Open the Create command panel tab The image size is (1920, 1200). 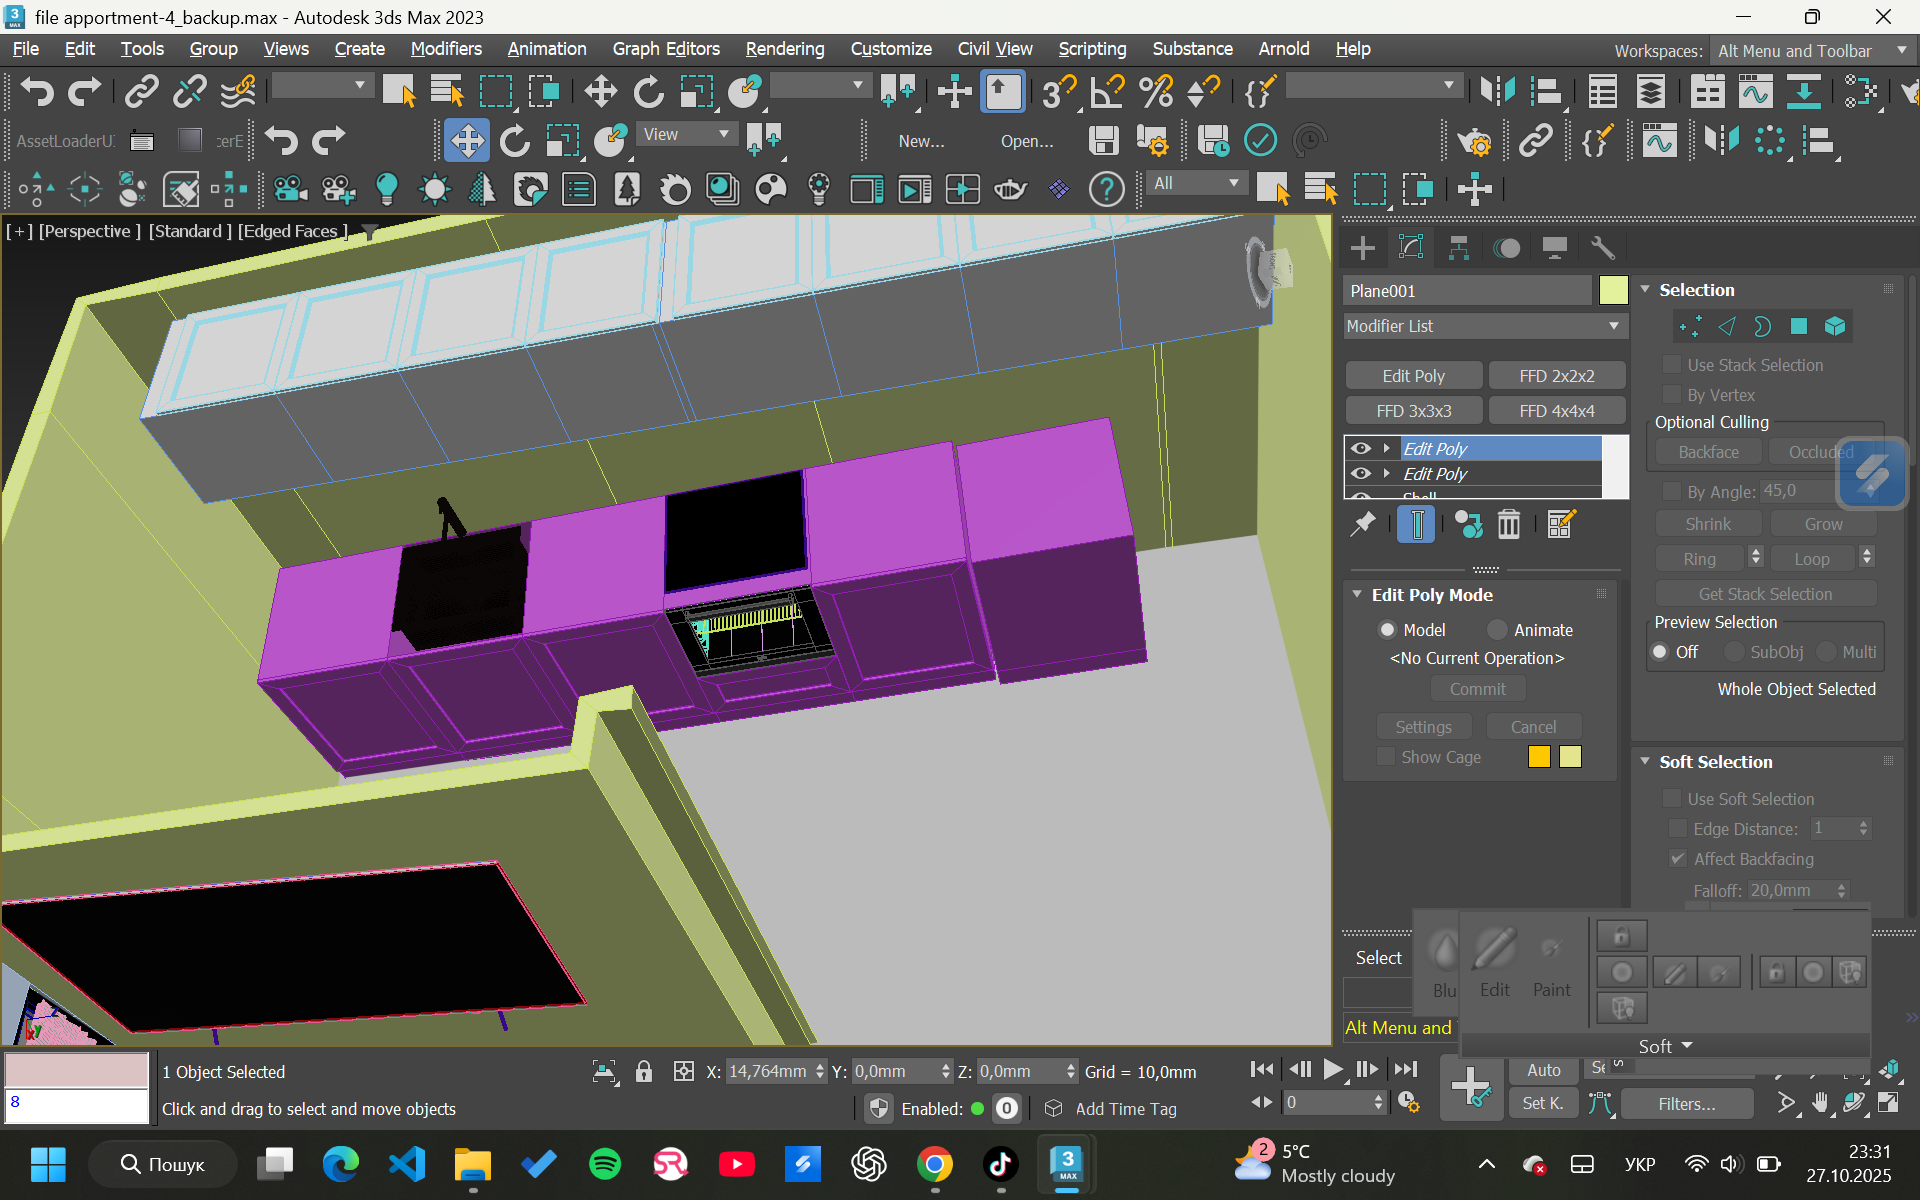tap(1362, 247)
